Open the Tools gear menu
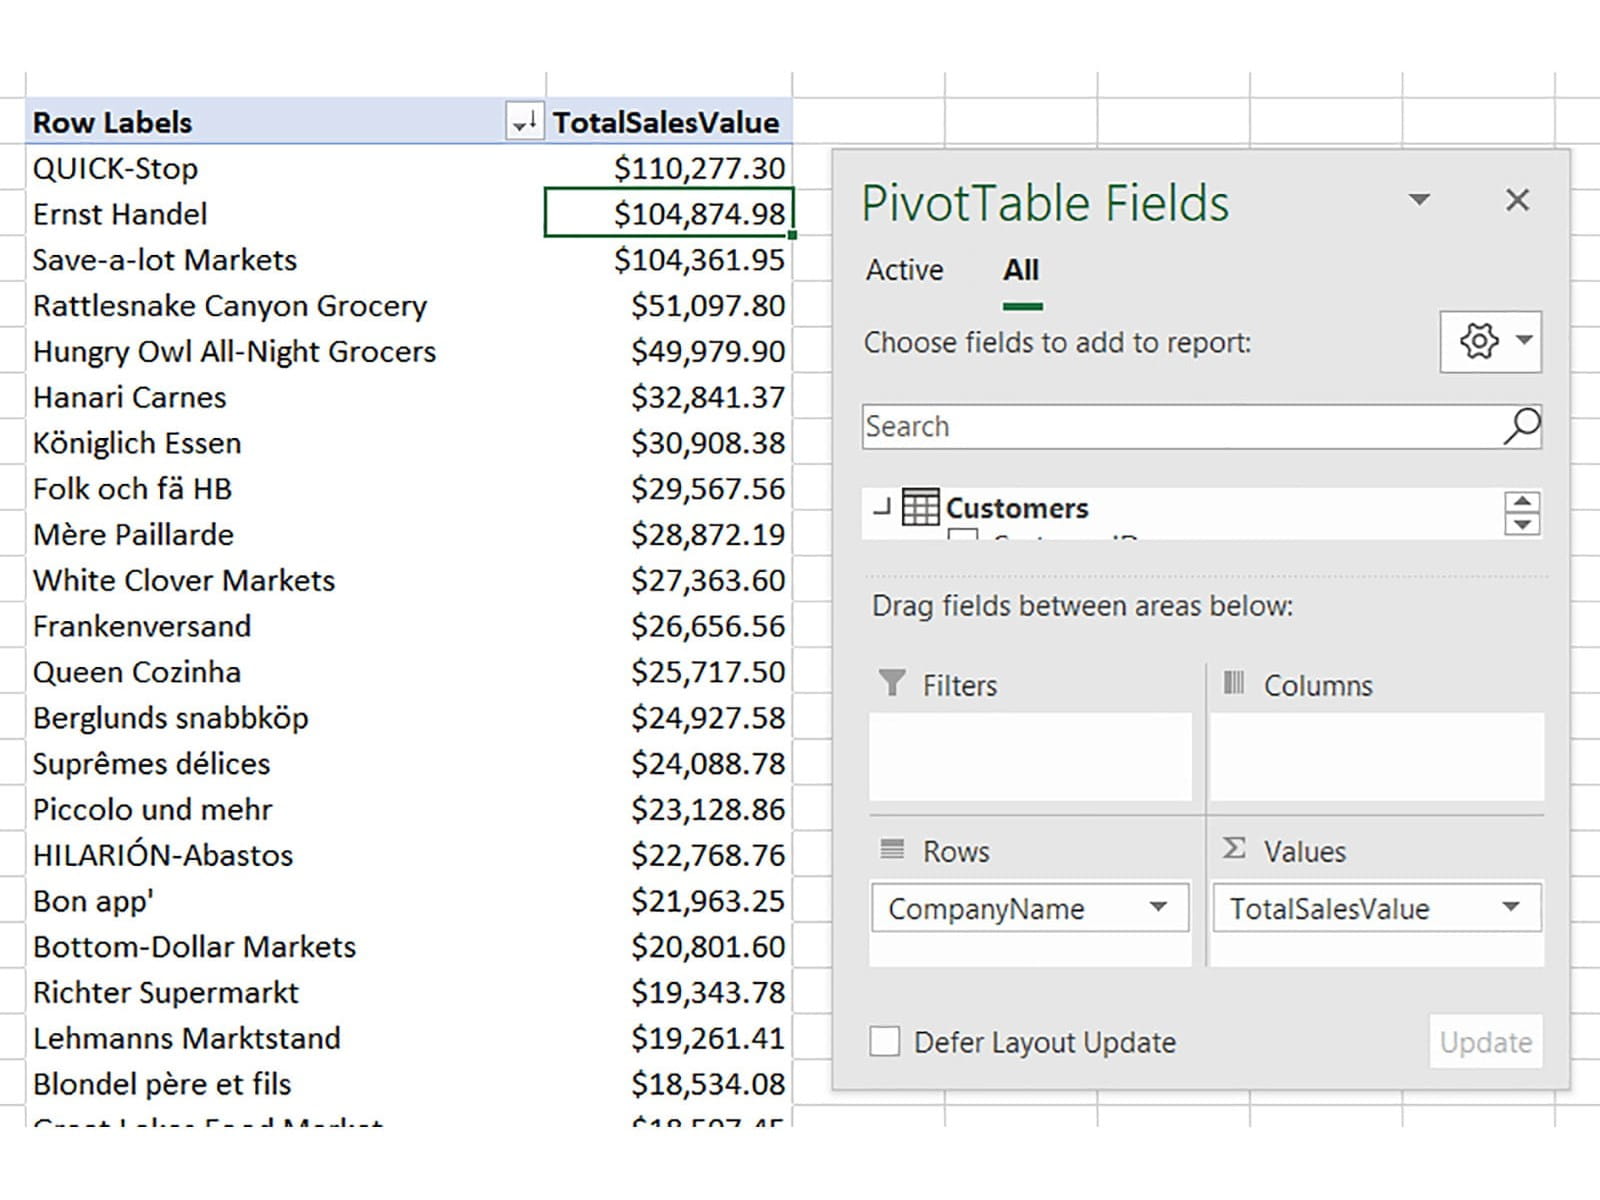Viewport: 1600px width, 1200px height. [x=1489, y=342]
